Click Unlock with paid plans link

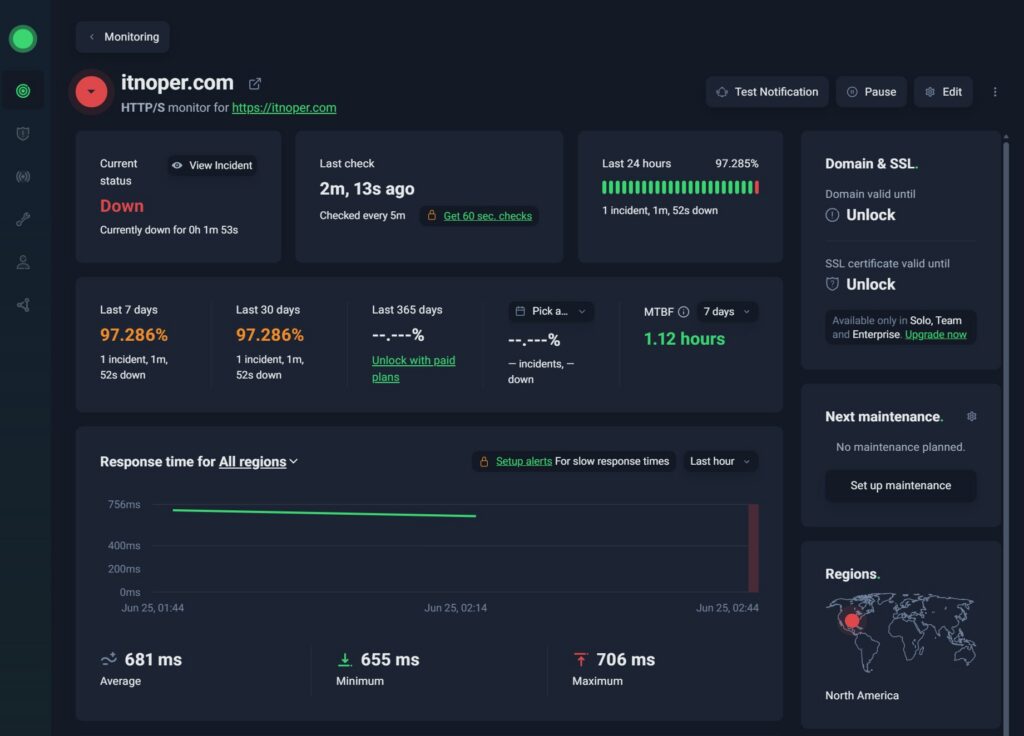(413, 368)
